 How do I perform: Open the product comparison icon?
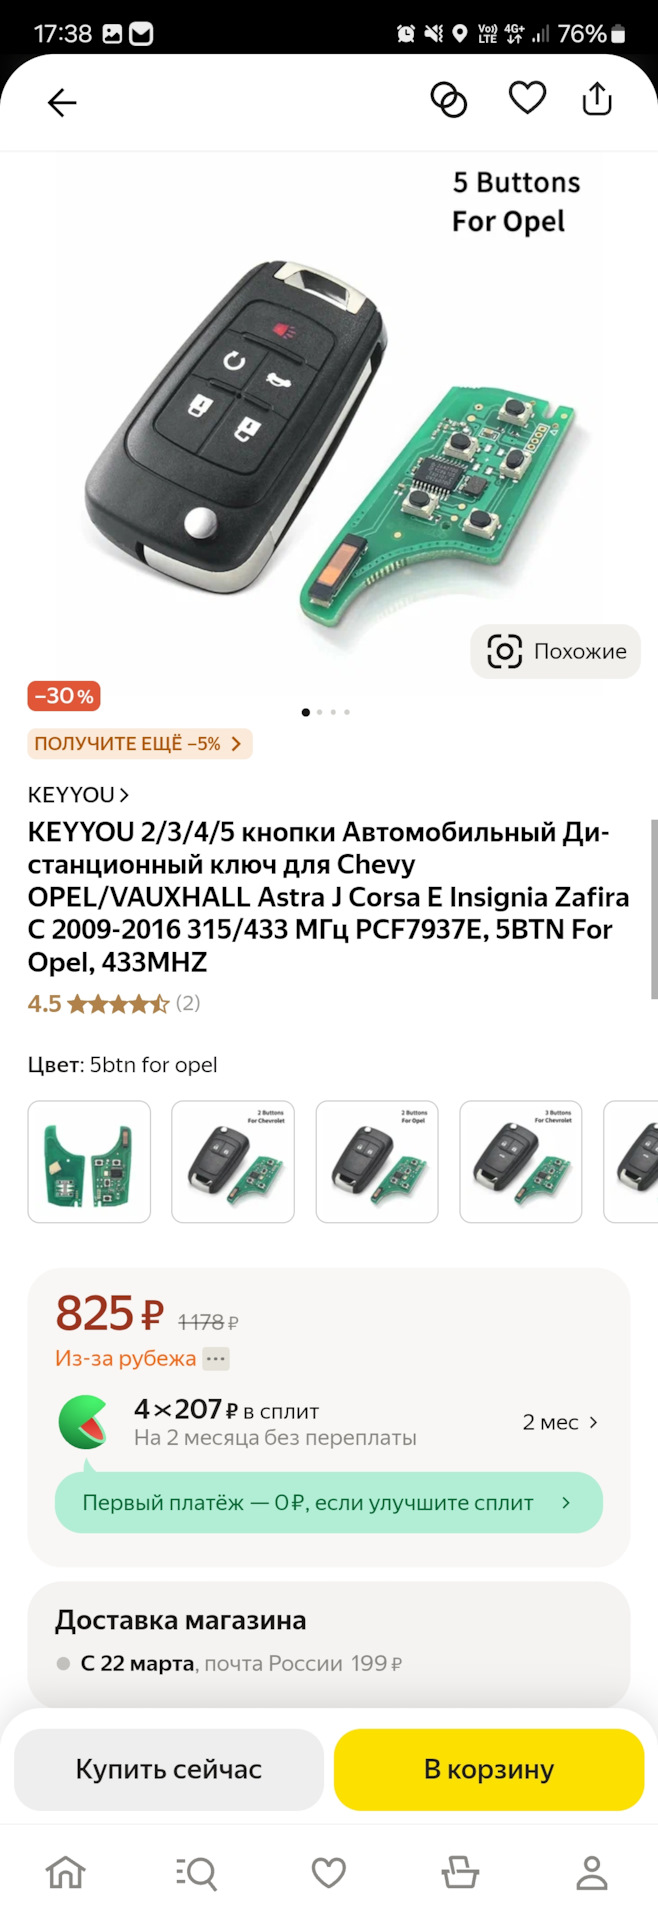point(449,100)
